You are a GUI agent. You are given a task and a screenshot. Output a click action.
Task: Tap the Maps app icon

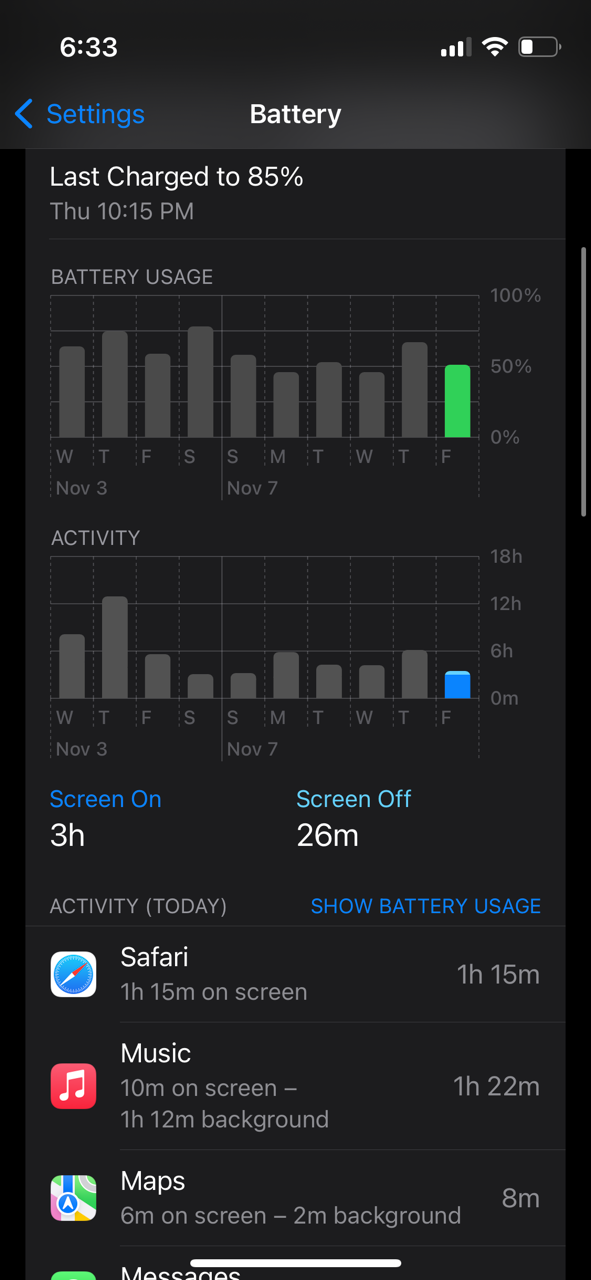coord(74,1198)
